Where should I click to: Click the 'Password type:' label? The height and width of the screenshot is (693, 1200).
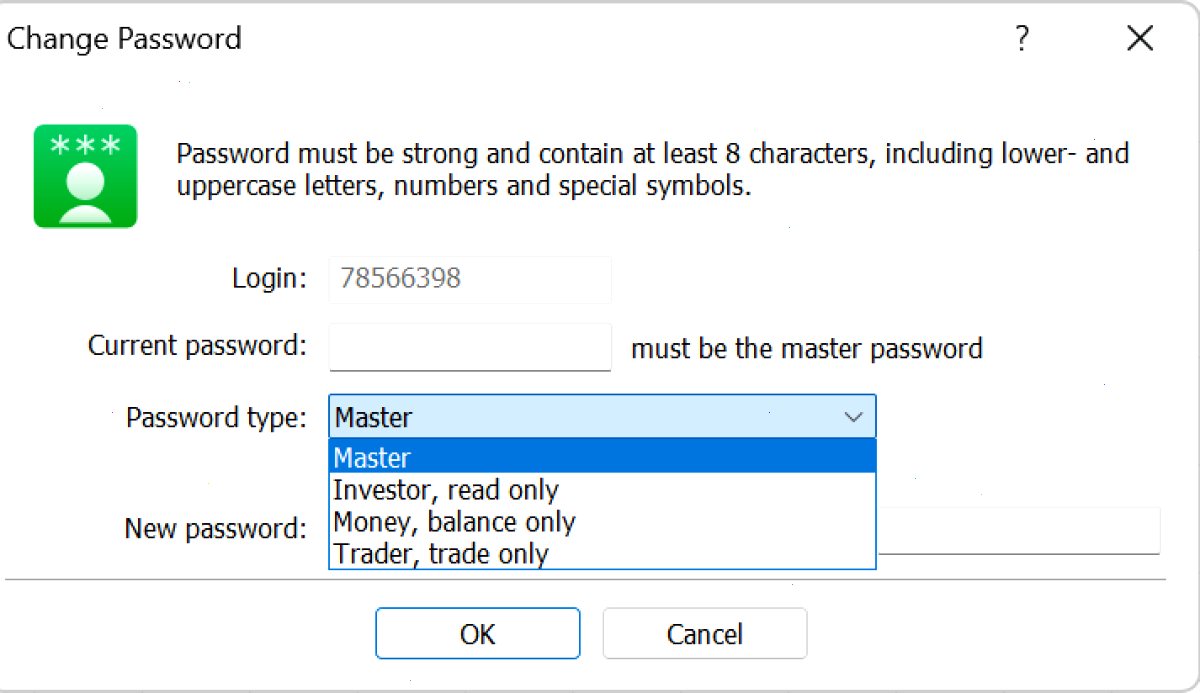pyautogui.click(x=216, y=417)
